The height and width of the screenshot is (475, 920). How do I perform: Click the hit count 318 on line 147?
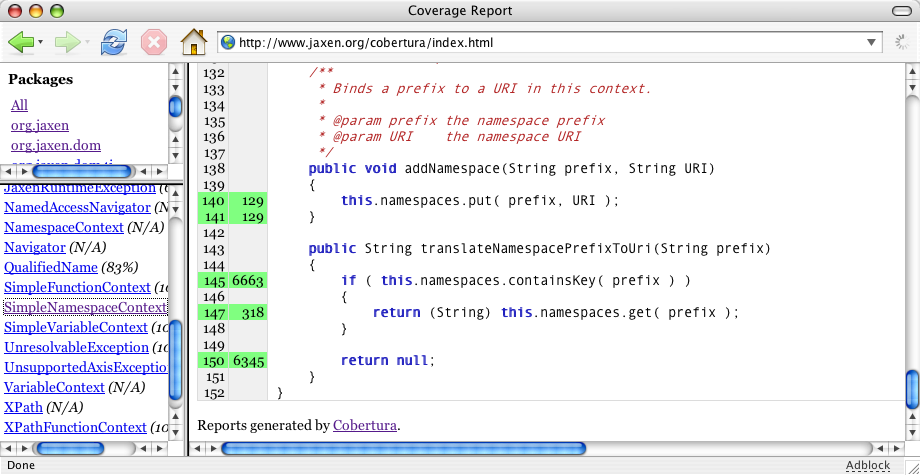click(x=253, y=313)
